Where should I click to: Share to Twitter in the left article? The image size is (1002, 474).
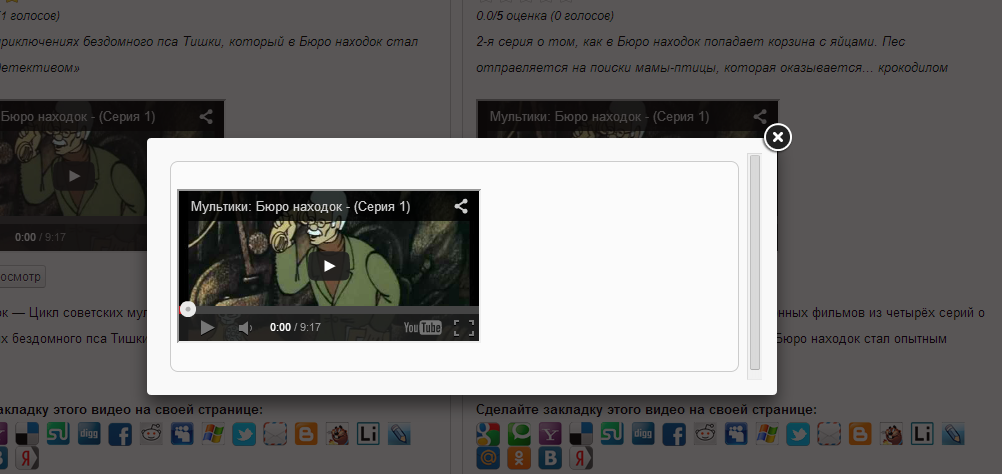(x=244, y=434)
